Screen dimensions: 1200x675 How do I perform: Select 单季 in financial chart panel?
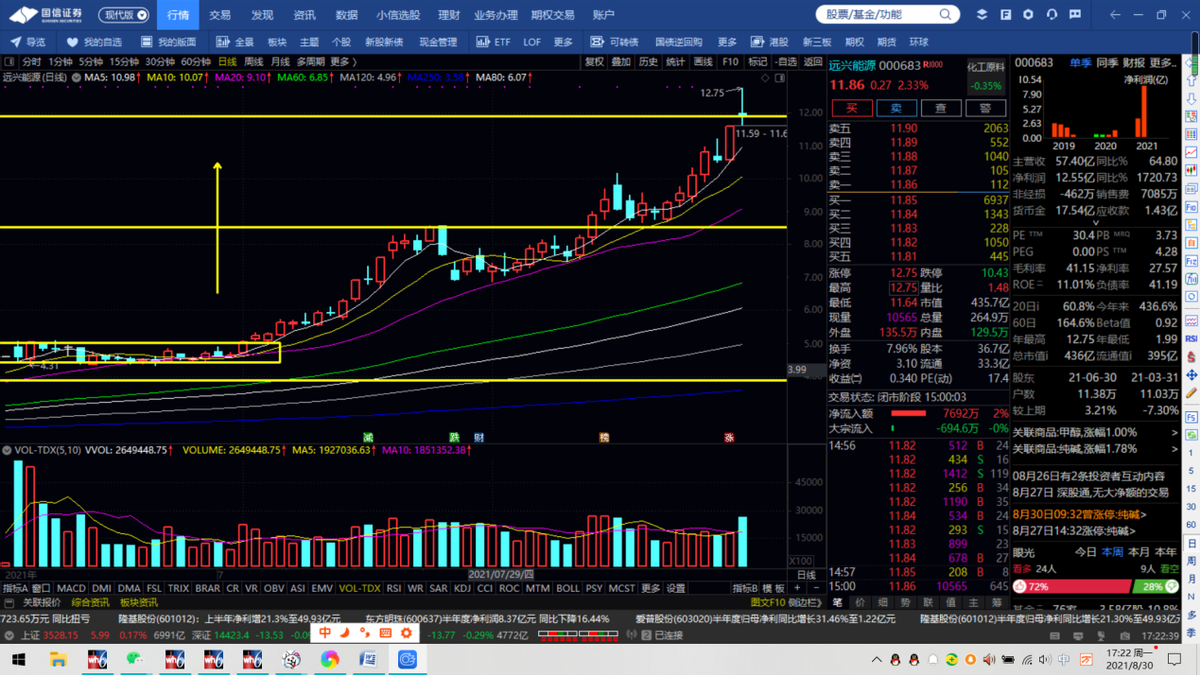coord(1080,62)
